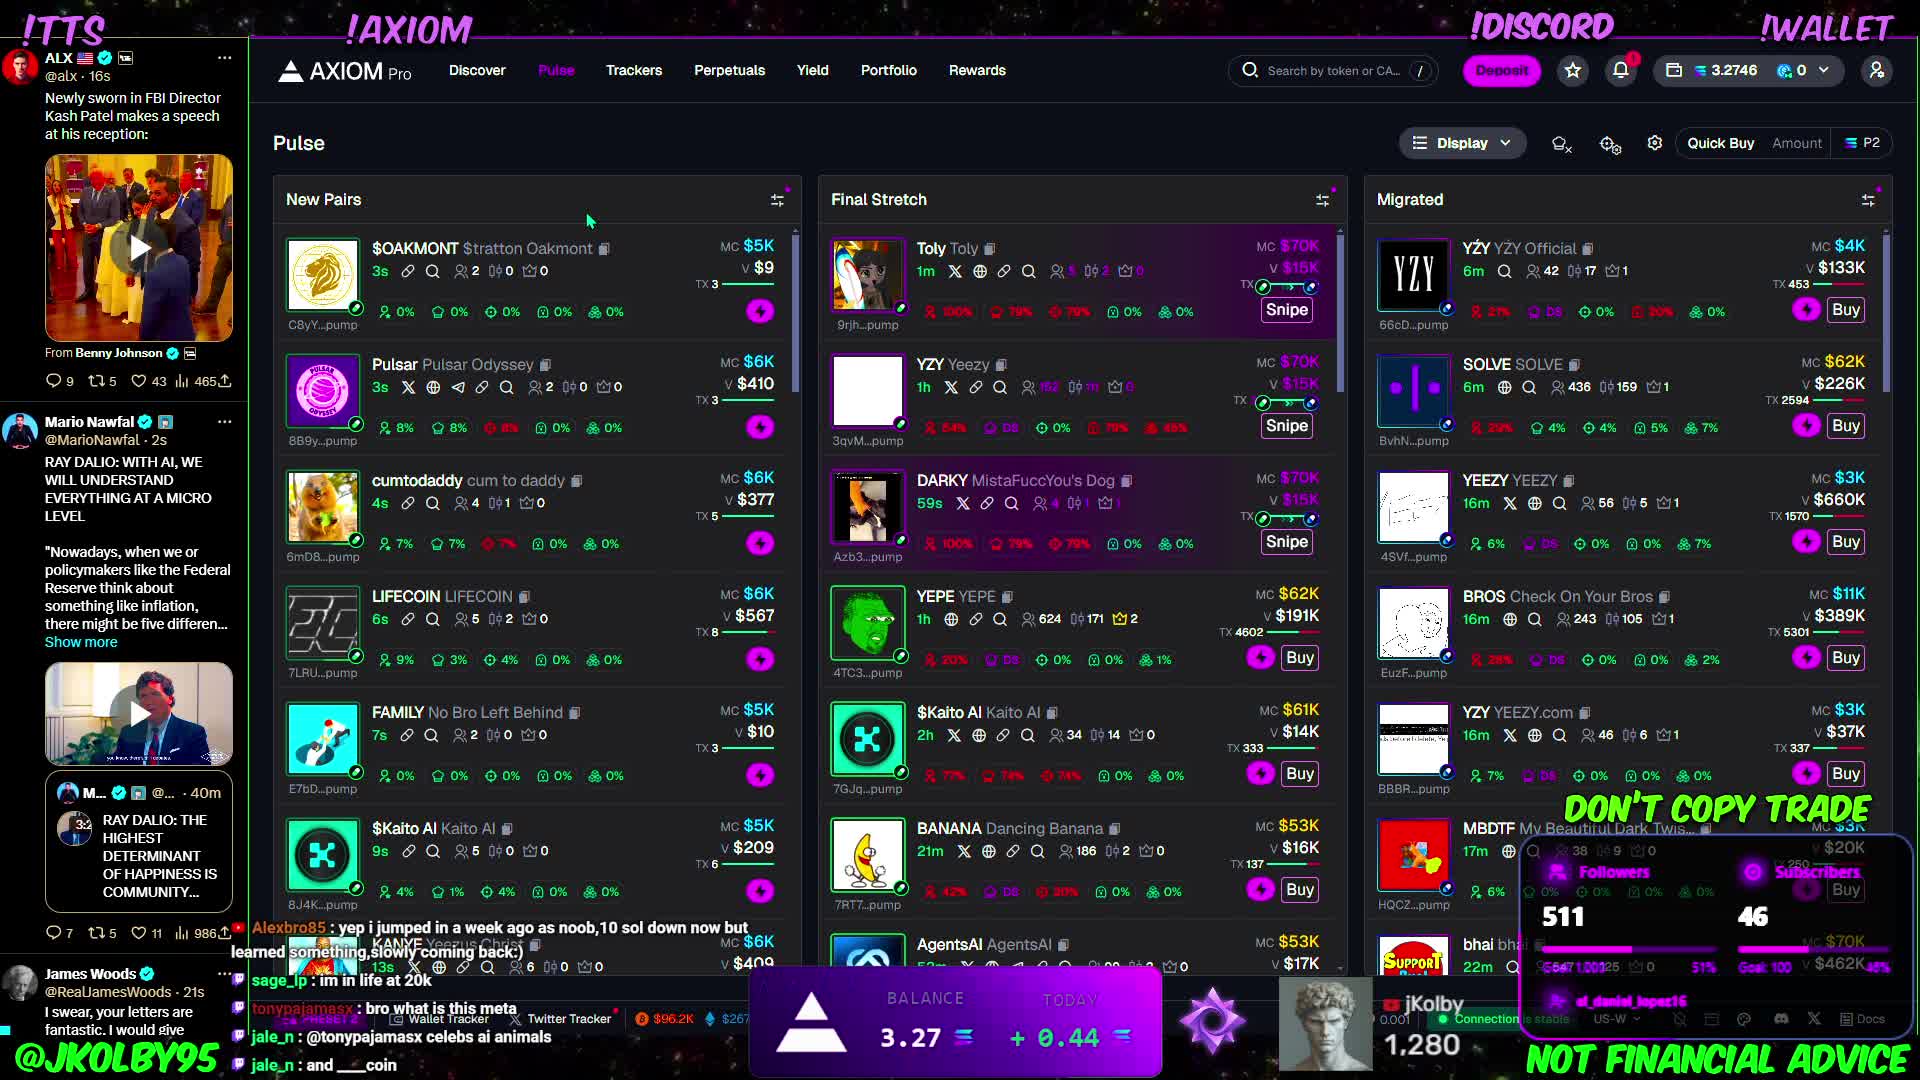Snipe the DARKY MistaFuccYou's Dog token
The height and width of the screenshot is (1080, 1920).
tap(1287, 542)
